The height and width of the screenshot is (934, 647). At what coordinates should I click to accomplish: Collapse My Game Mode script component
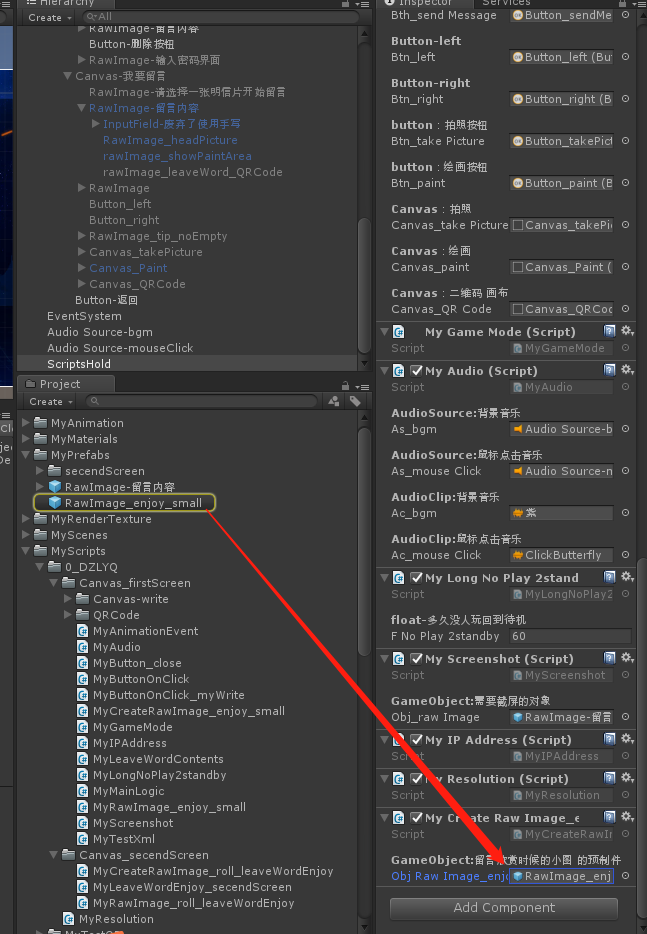click(384, 331)
